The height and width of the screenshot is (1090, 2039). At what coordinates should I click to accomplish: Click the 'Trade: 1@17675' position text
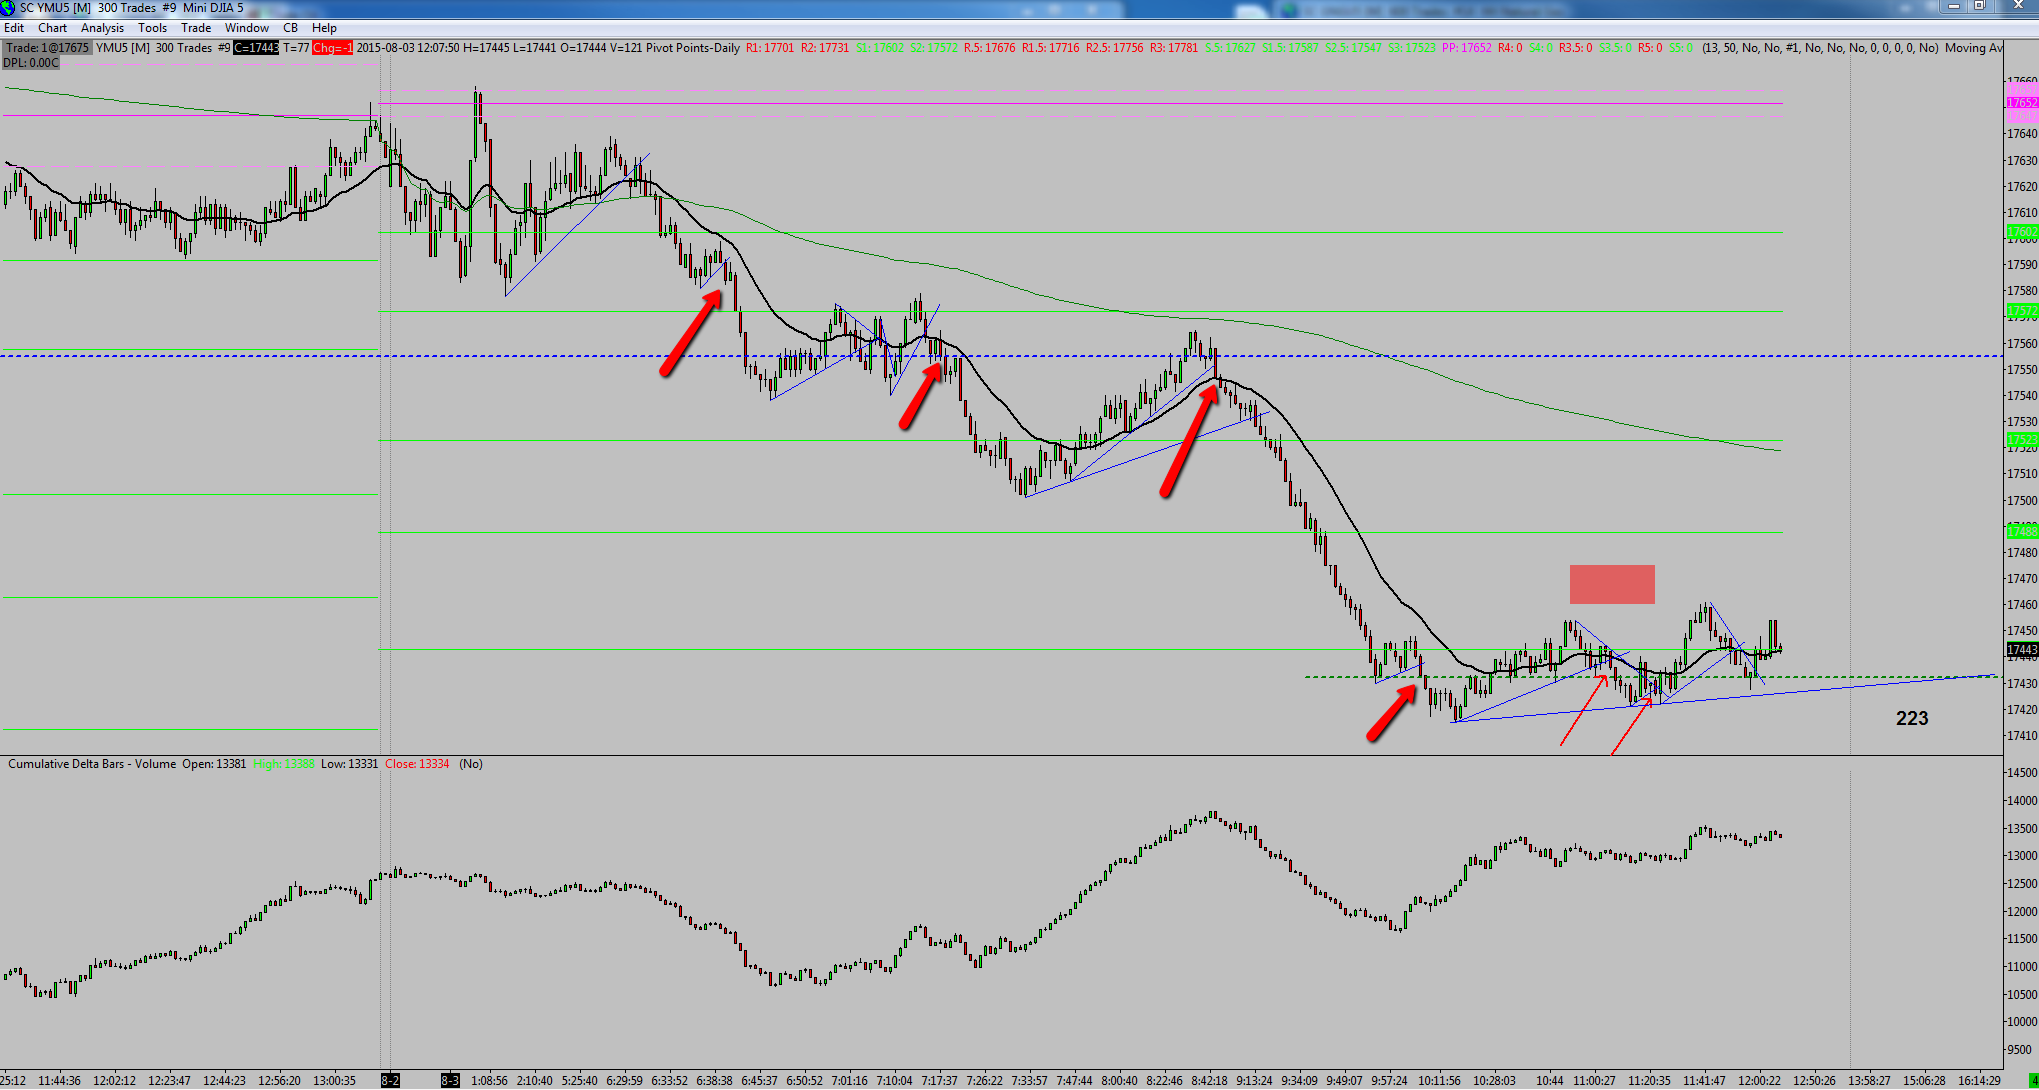coord(48,48)
